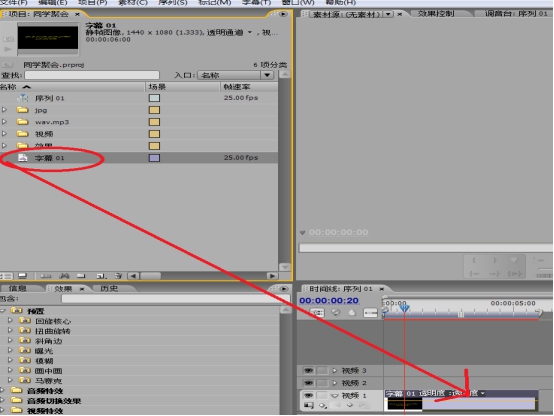This screenshot has width=554, height=416.
Task: Toggle timeline snap icon
Action: (317, 312)
